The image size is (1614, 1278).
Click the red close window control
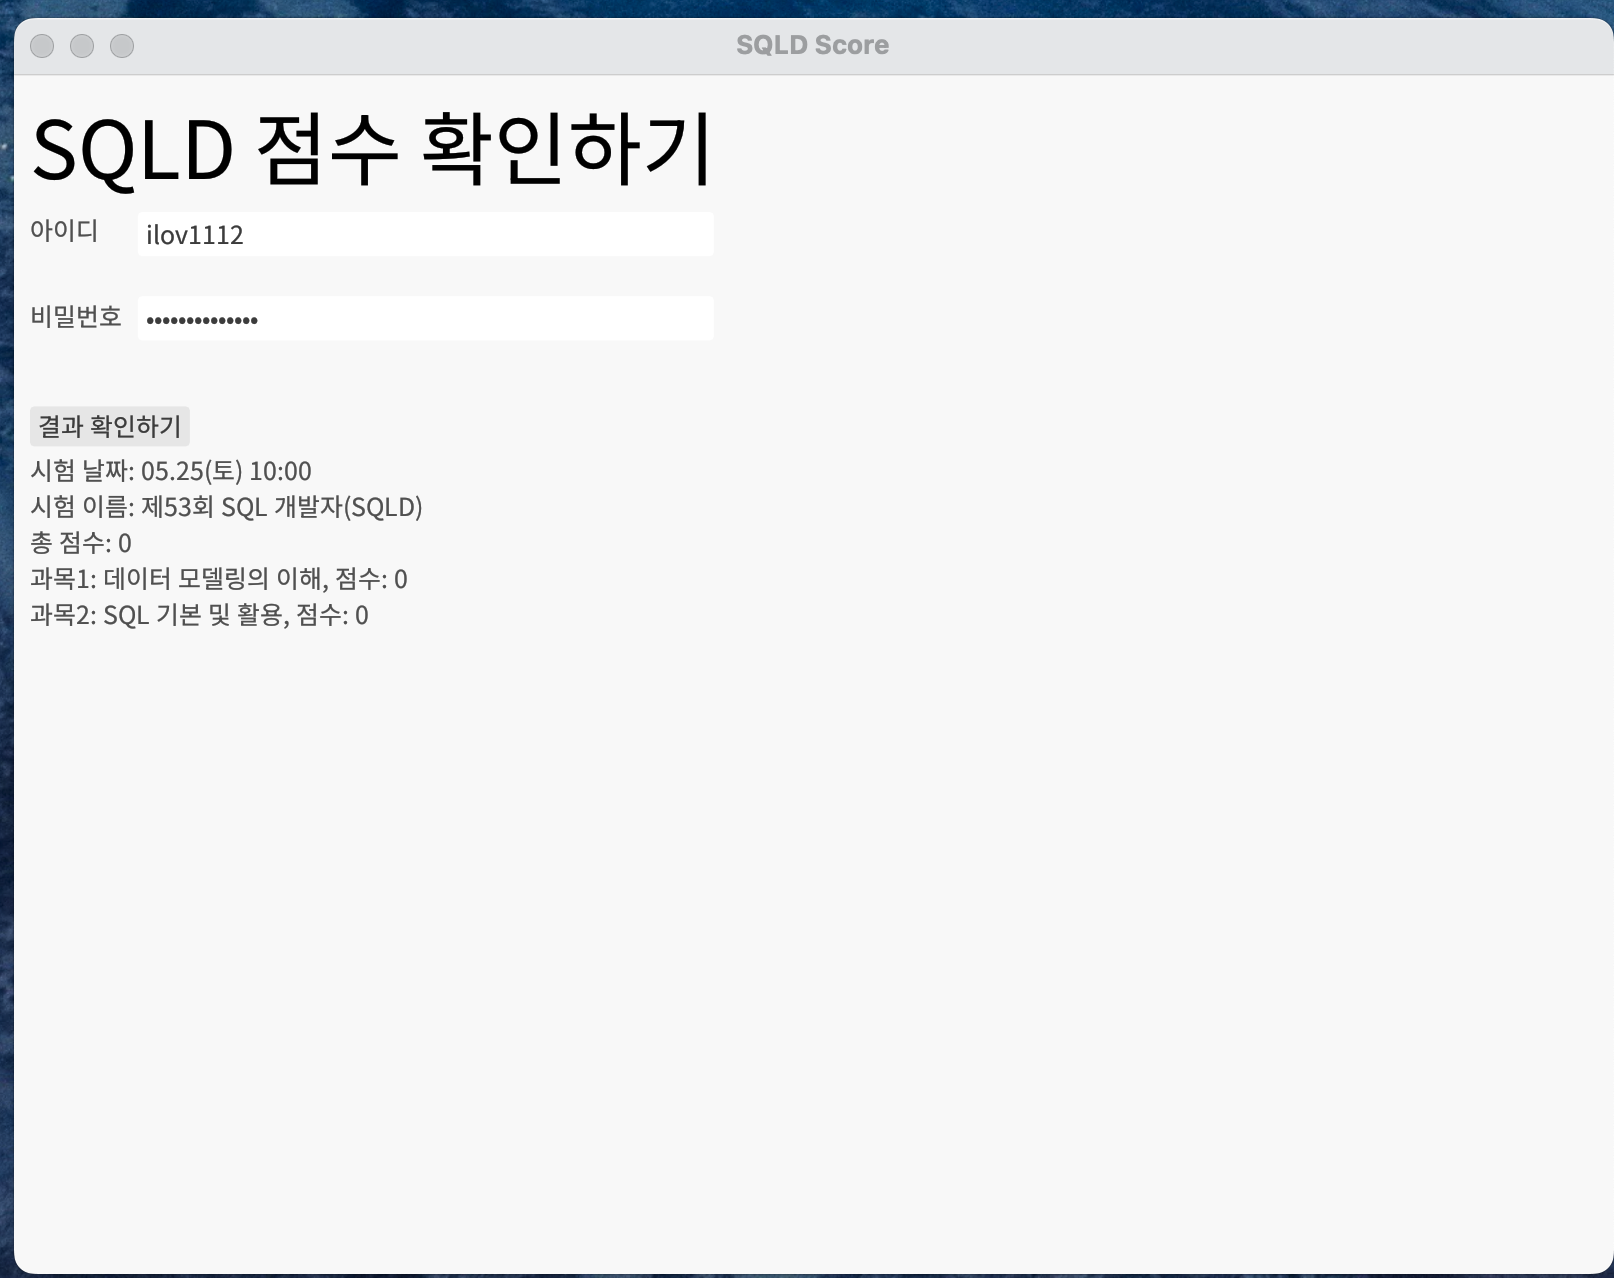pyautogui.click(x=40, y=45)
